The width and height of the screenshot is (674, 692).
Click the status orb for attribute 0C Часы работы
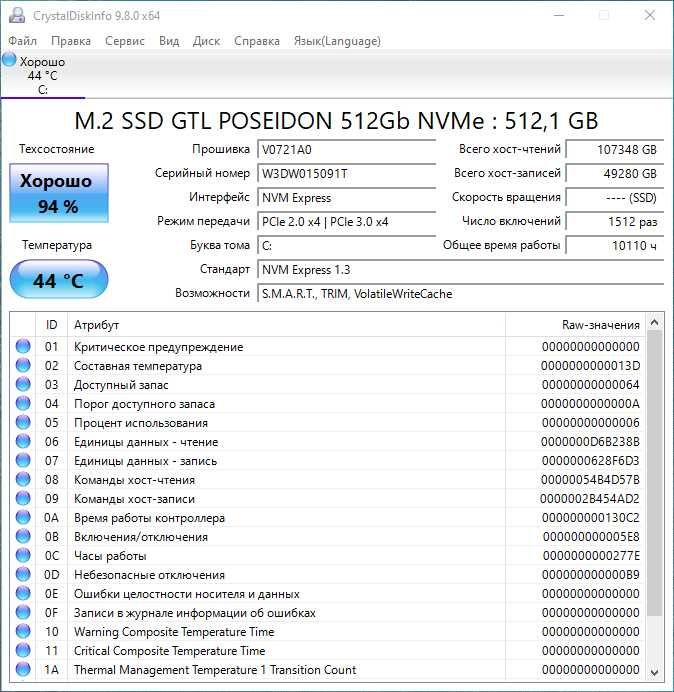click(23, 555)
